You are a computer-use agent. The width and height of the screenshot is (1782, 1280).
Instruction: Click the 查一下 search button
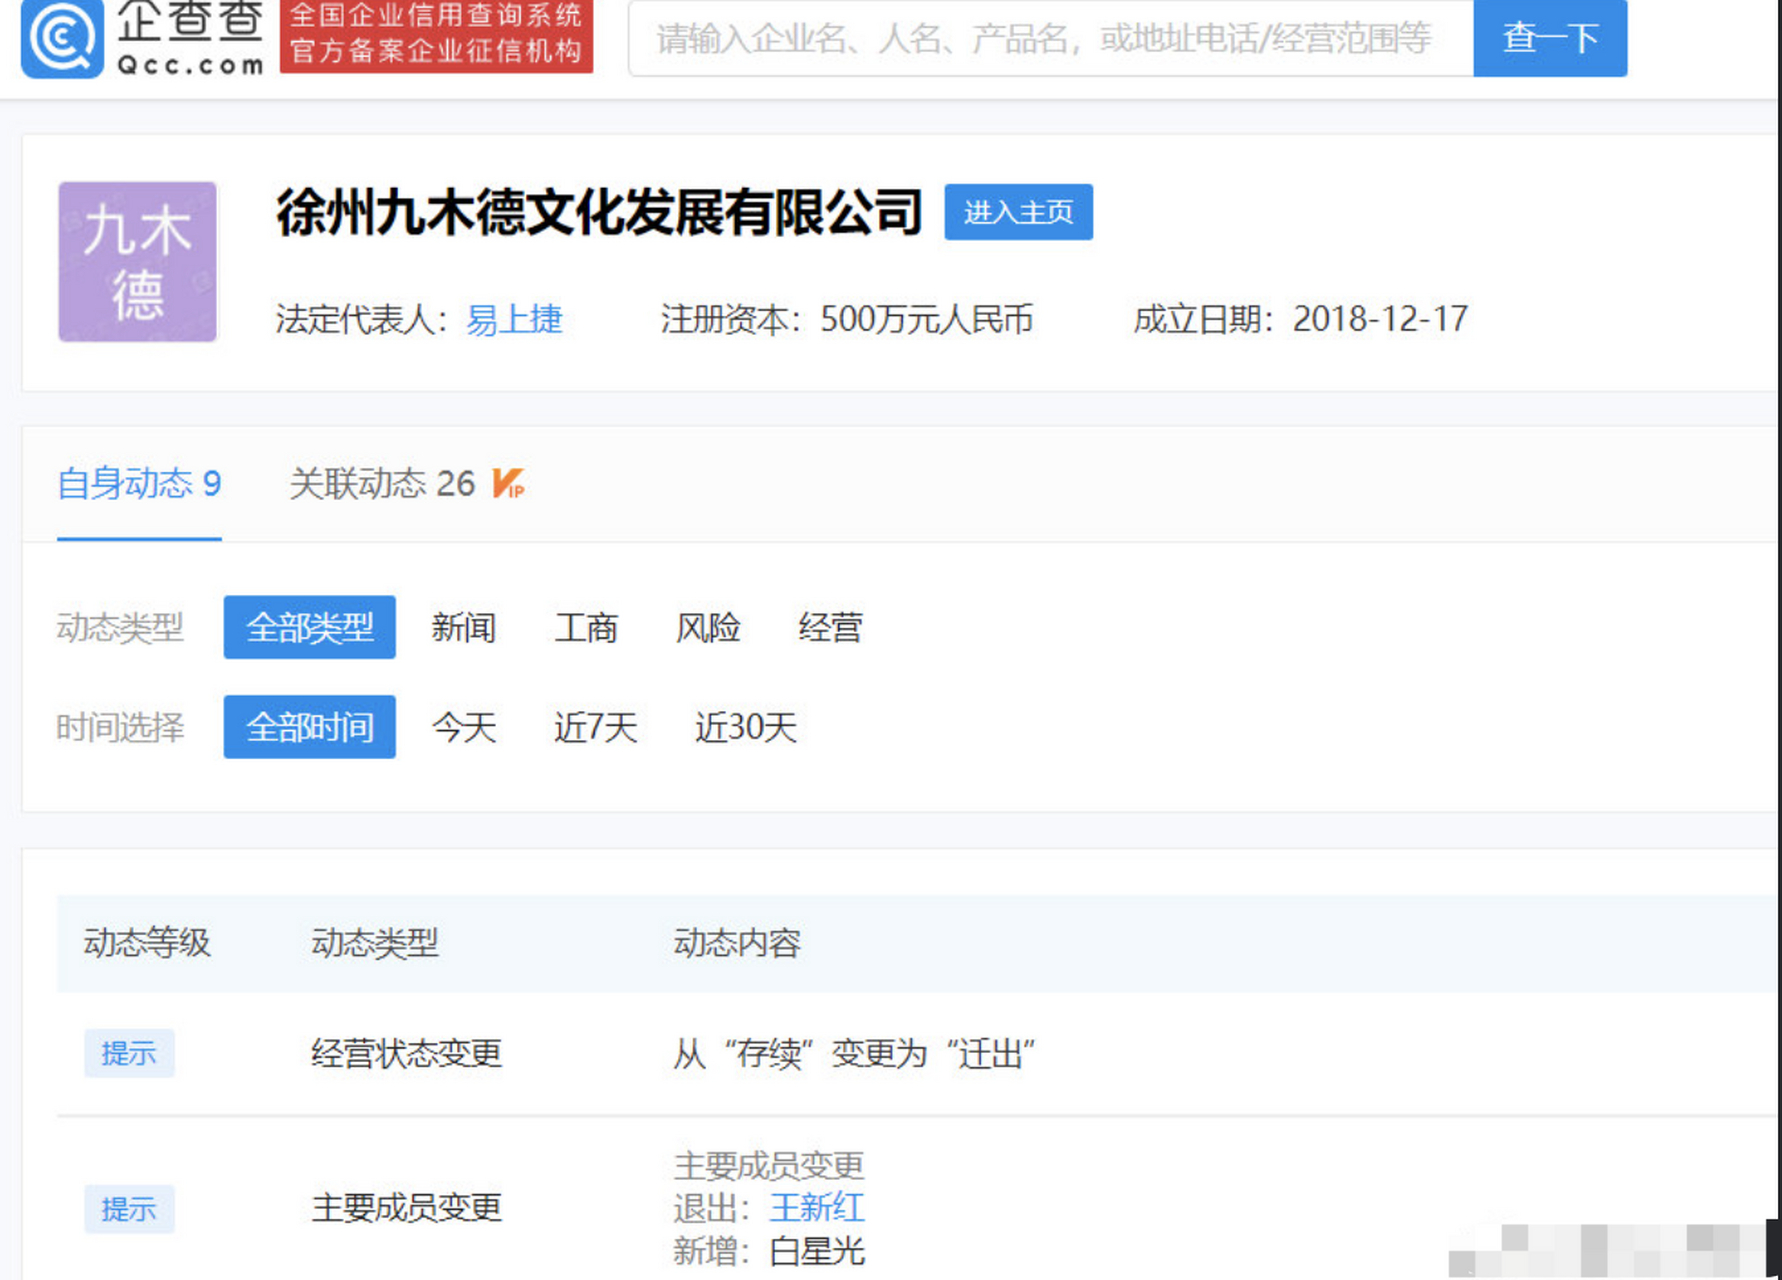pyautogui.click(x=1550, y=38)
